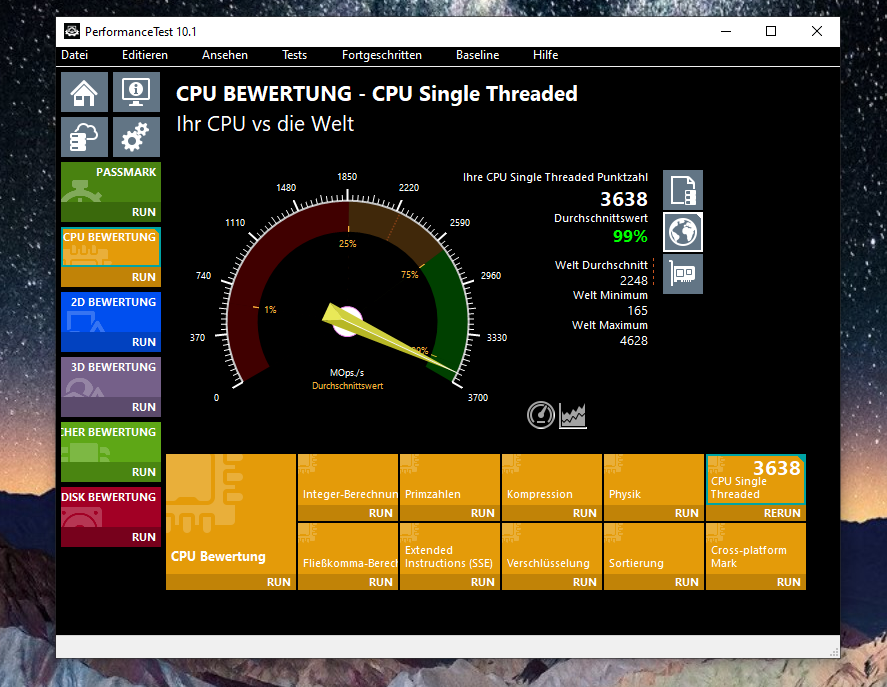Open the system information monitor icon

pos(136,92)
